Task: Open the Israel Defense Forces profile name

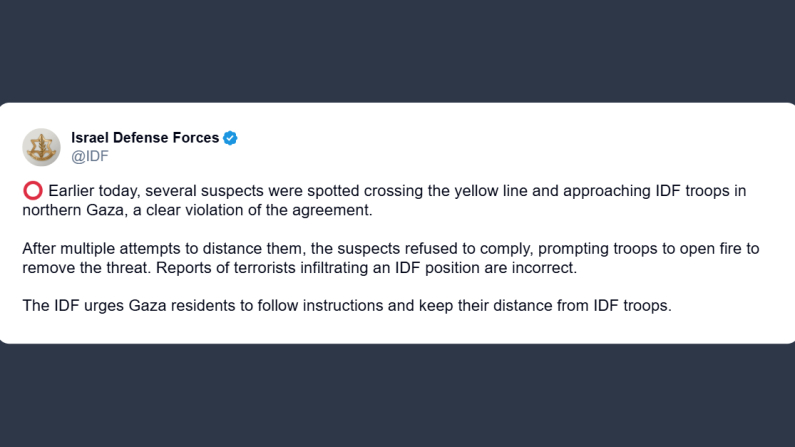Action: pyautogui.click(x=145, y=138)
